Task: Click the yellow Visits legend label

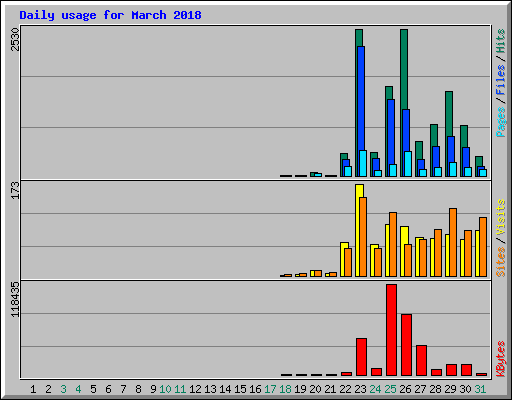Action: [x=501, y=217]
